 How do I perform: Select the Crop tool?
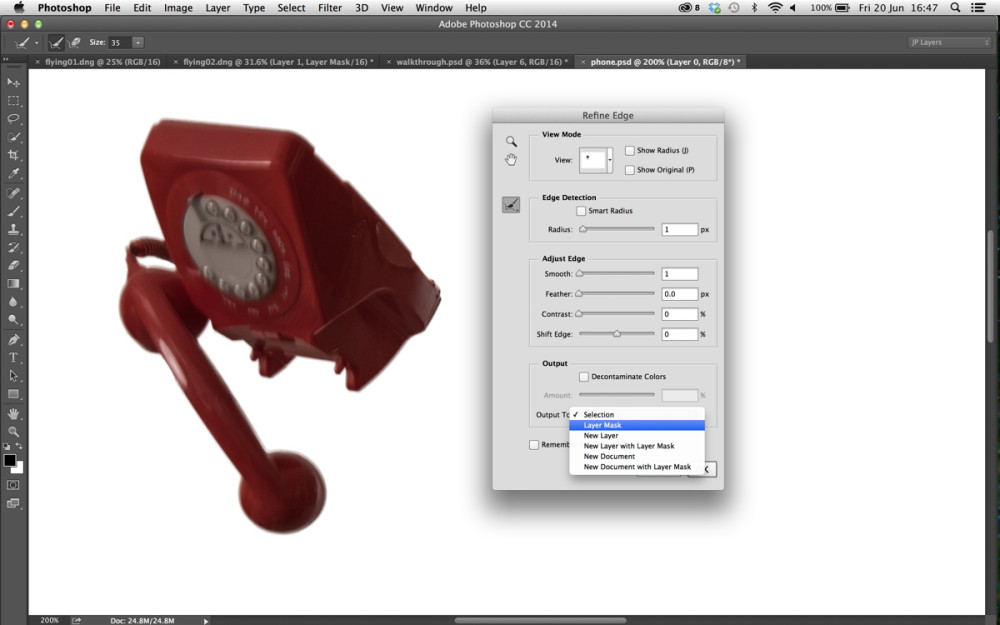pos(13,155)
